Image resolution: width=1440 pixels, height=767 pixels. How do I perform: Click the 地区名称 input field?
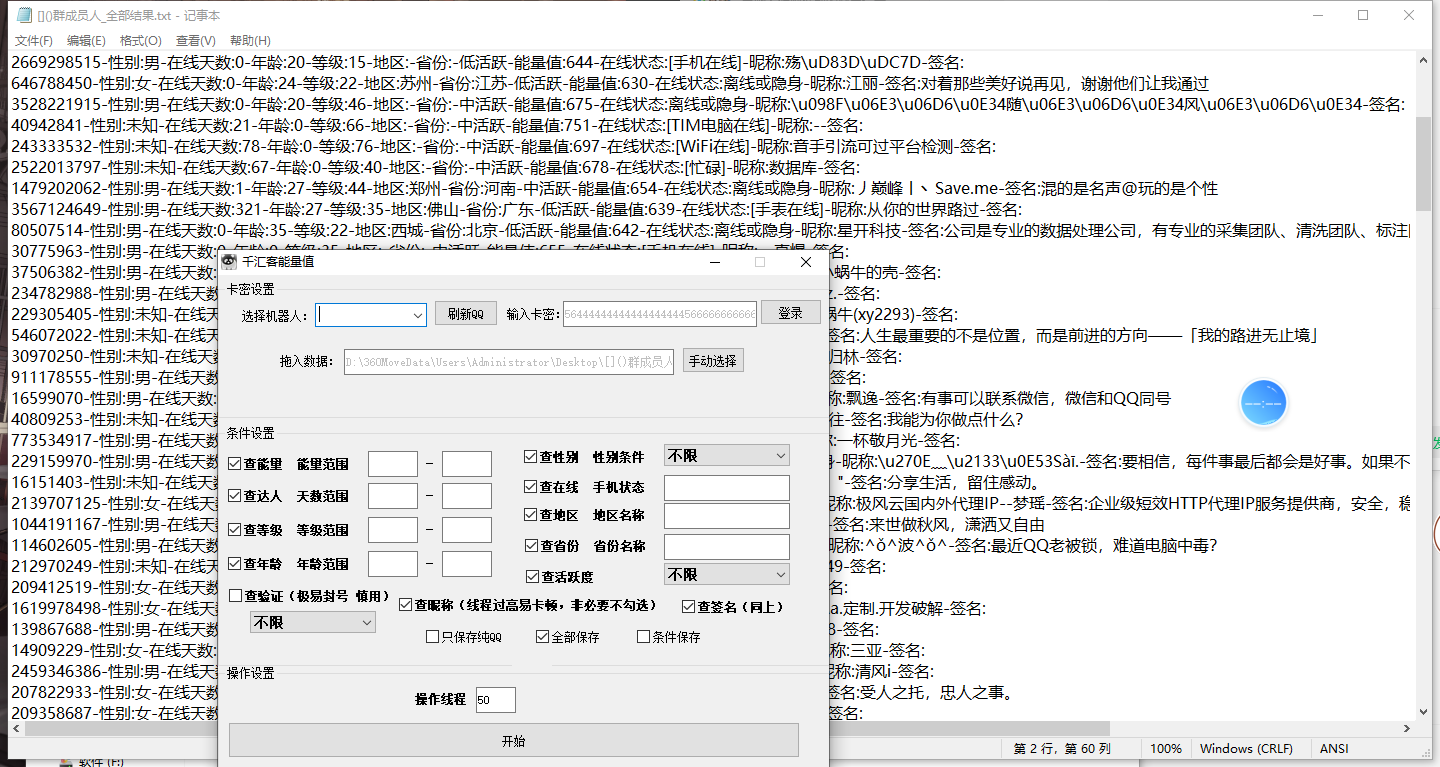tap(727, 516)
